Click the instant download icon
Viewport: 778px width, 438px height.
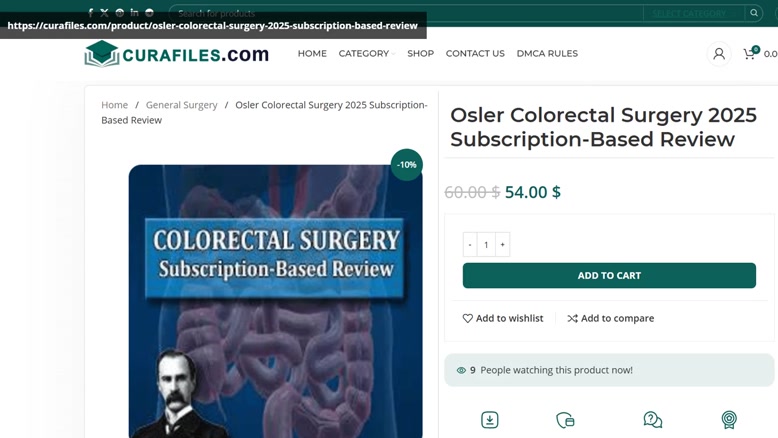pyautogui.click(x=490, y=420)
